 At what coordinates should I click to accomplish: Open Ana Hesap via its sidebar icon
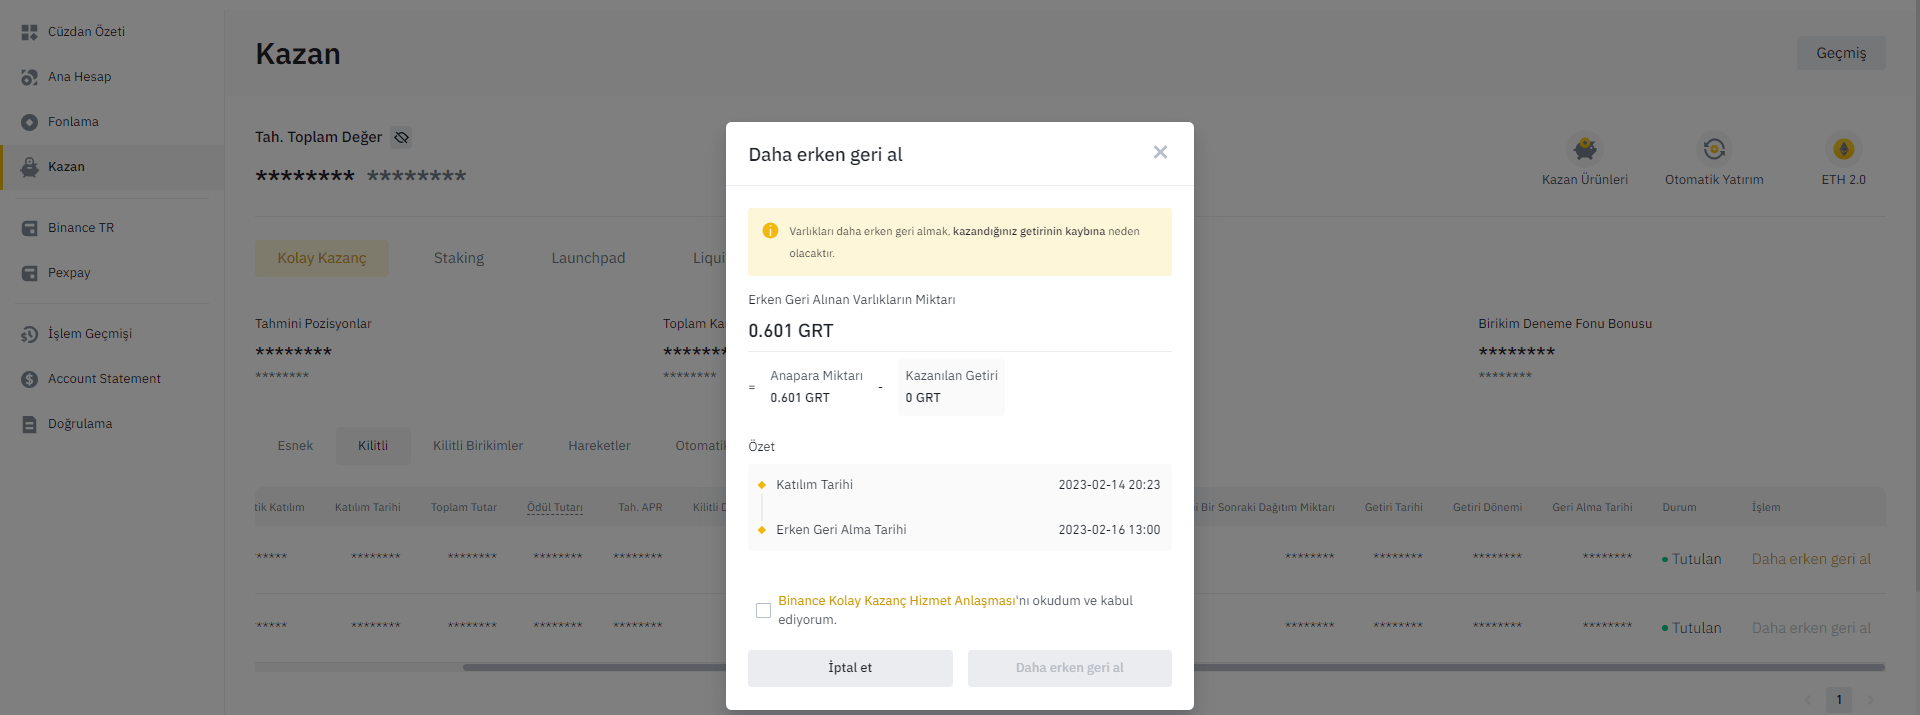click(29, 77)
